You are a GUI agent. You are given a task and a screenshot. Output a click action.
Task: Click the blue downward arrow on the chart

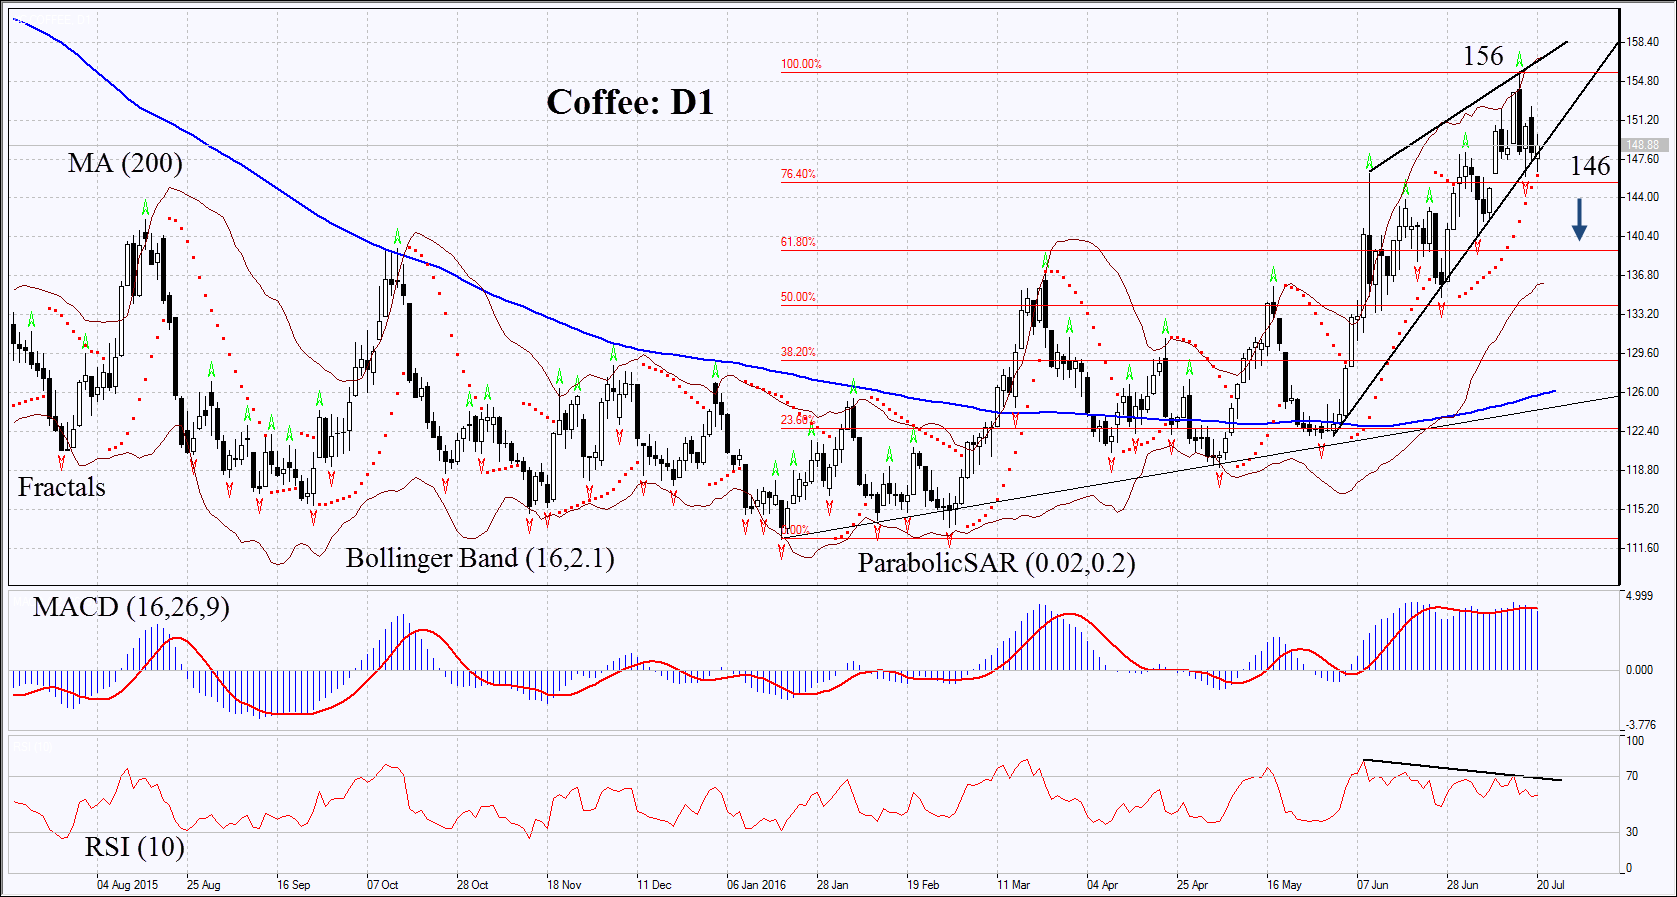1579,219
